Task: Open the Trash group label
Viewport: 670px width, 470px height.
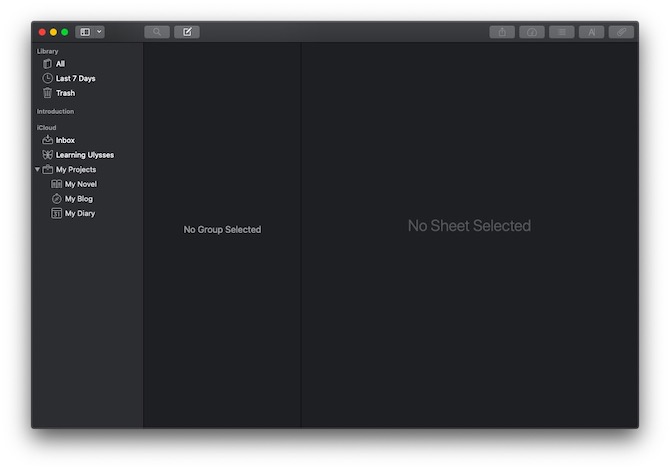Action: 65,93
